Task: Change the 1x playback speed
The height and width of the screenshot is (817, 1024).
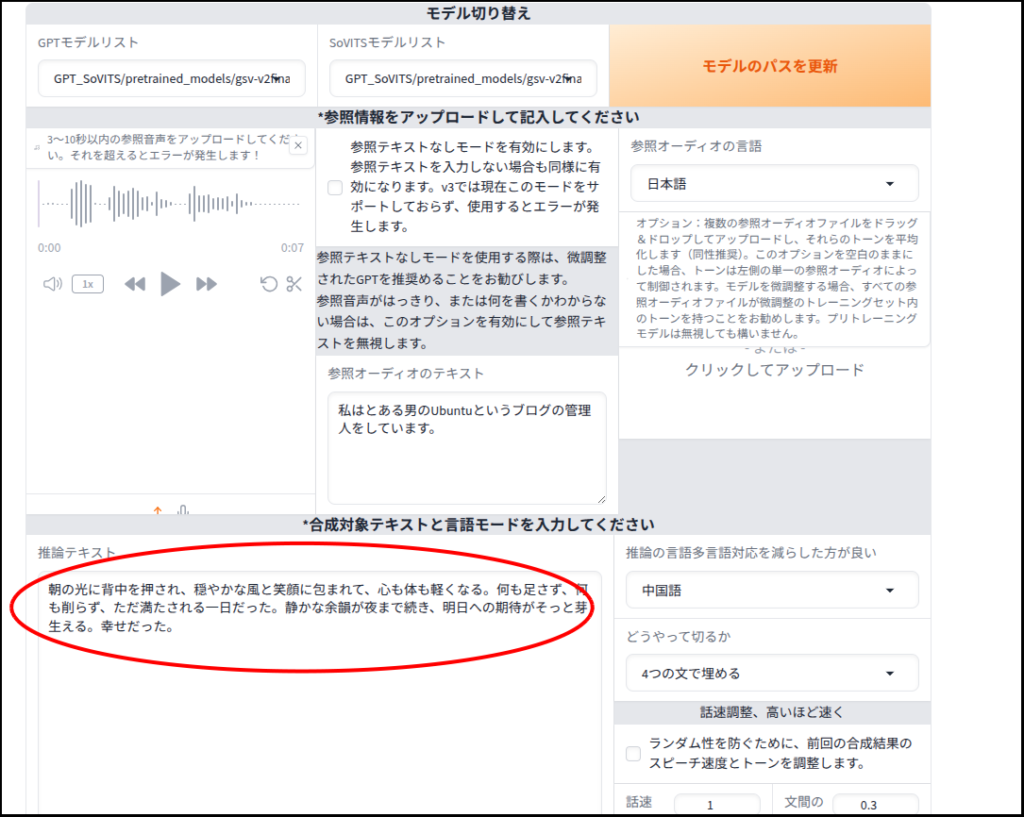Action: click(87, 284)
